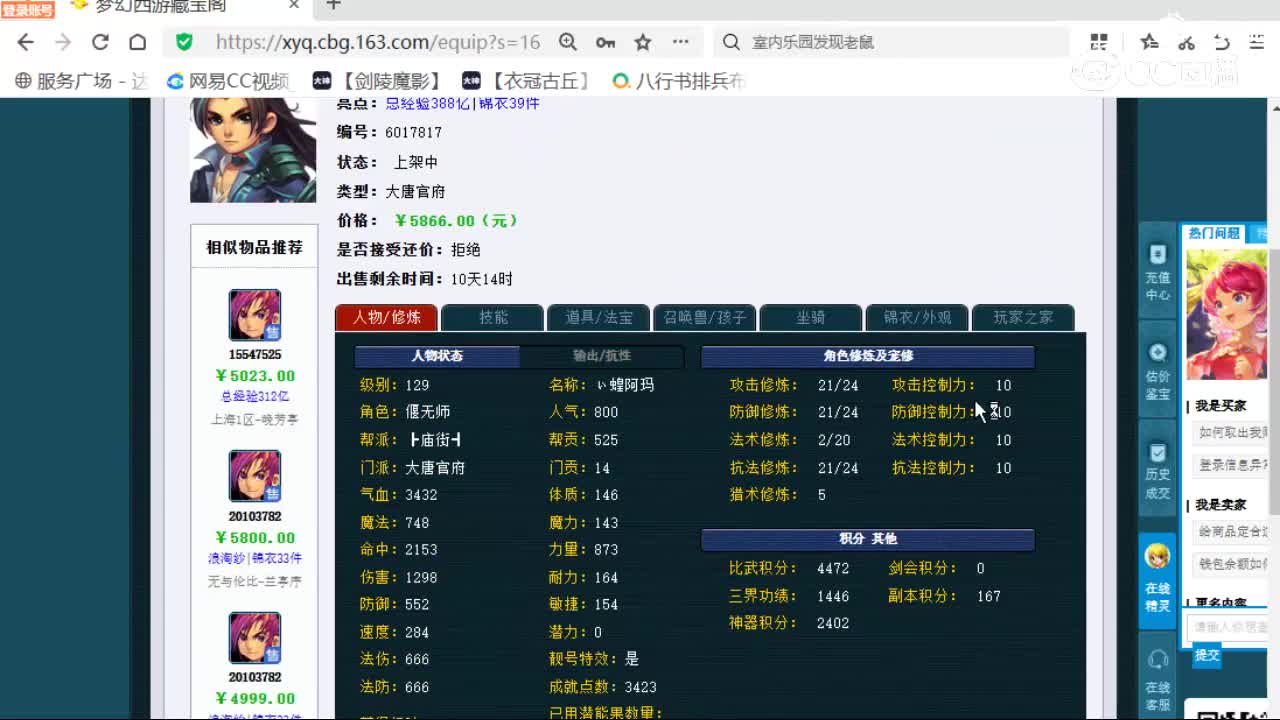
Task: Open the 如何取出我… buyer help question
Action: coord(1232,433)
